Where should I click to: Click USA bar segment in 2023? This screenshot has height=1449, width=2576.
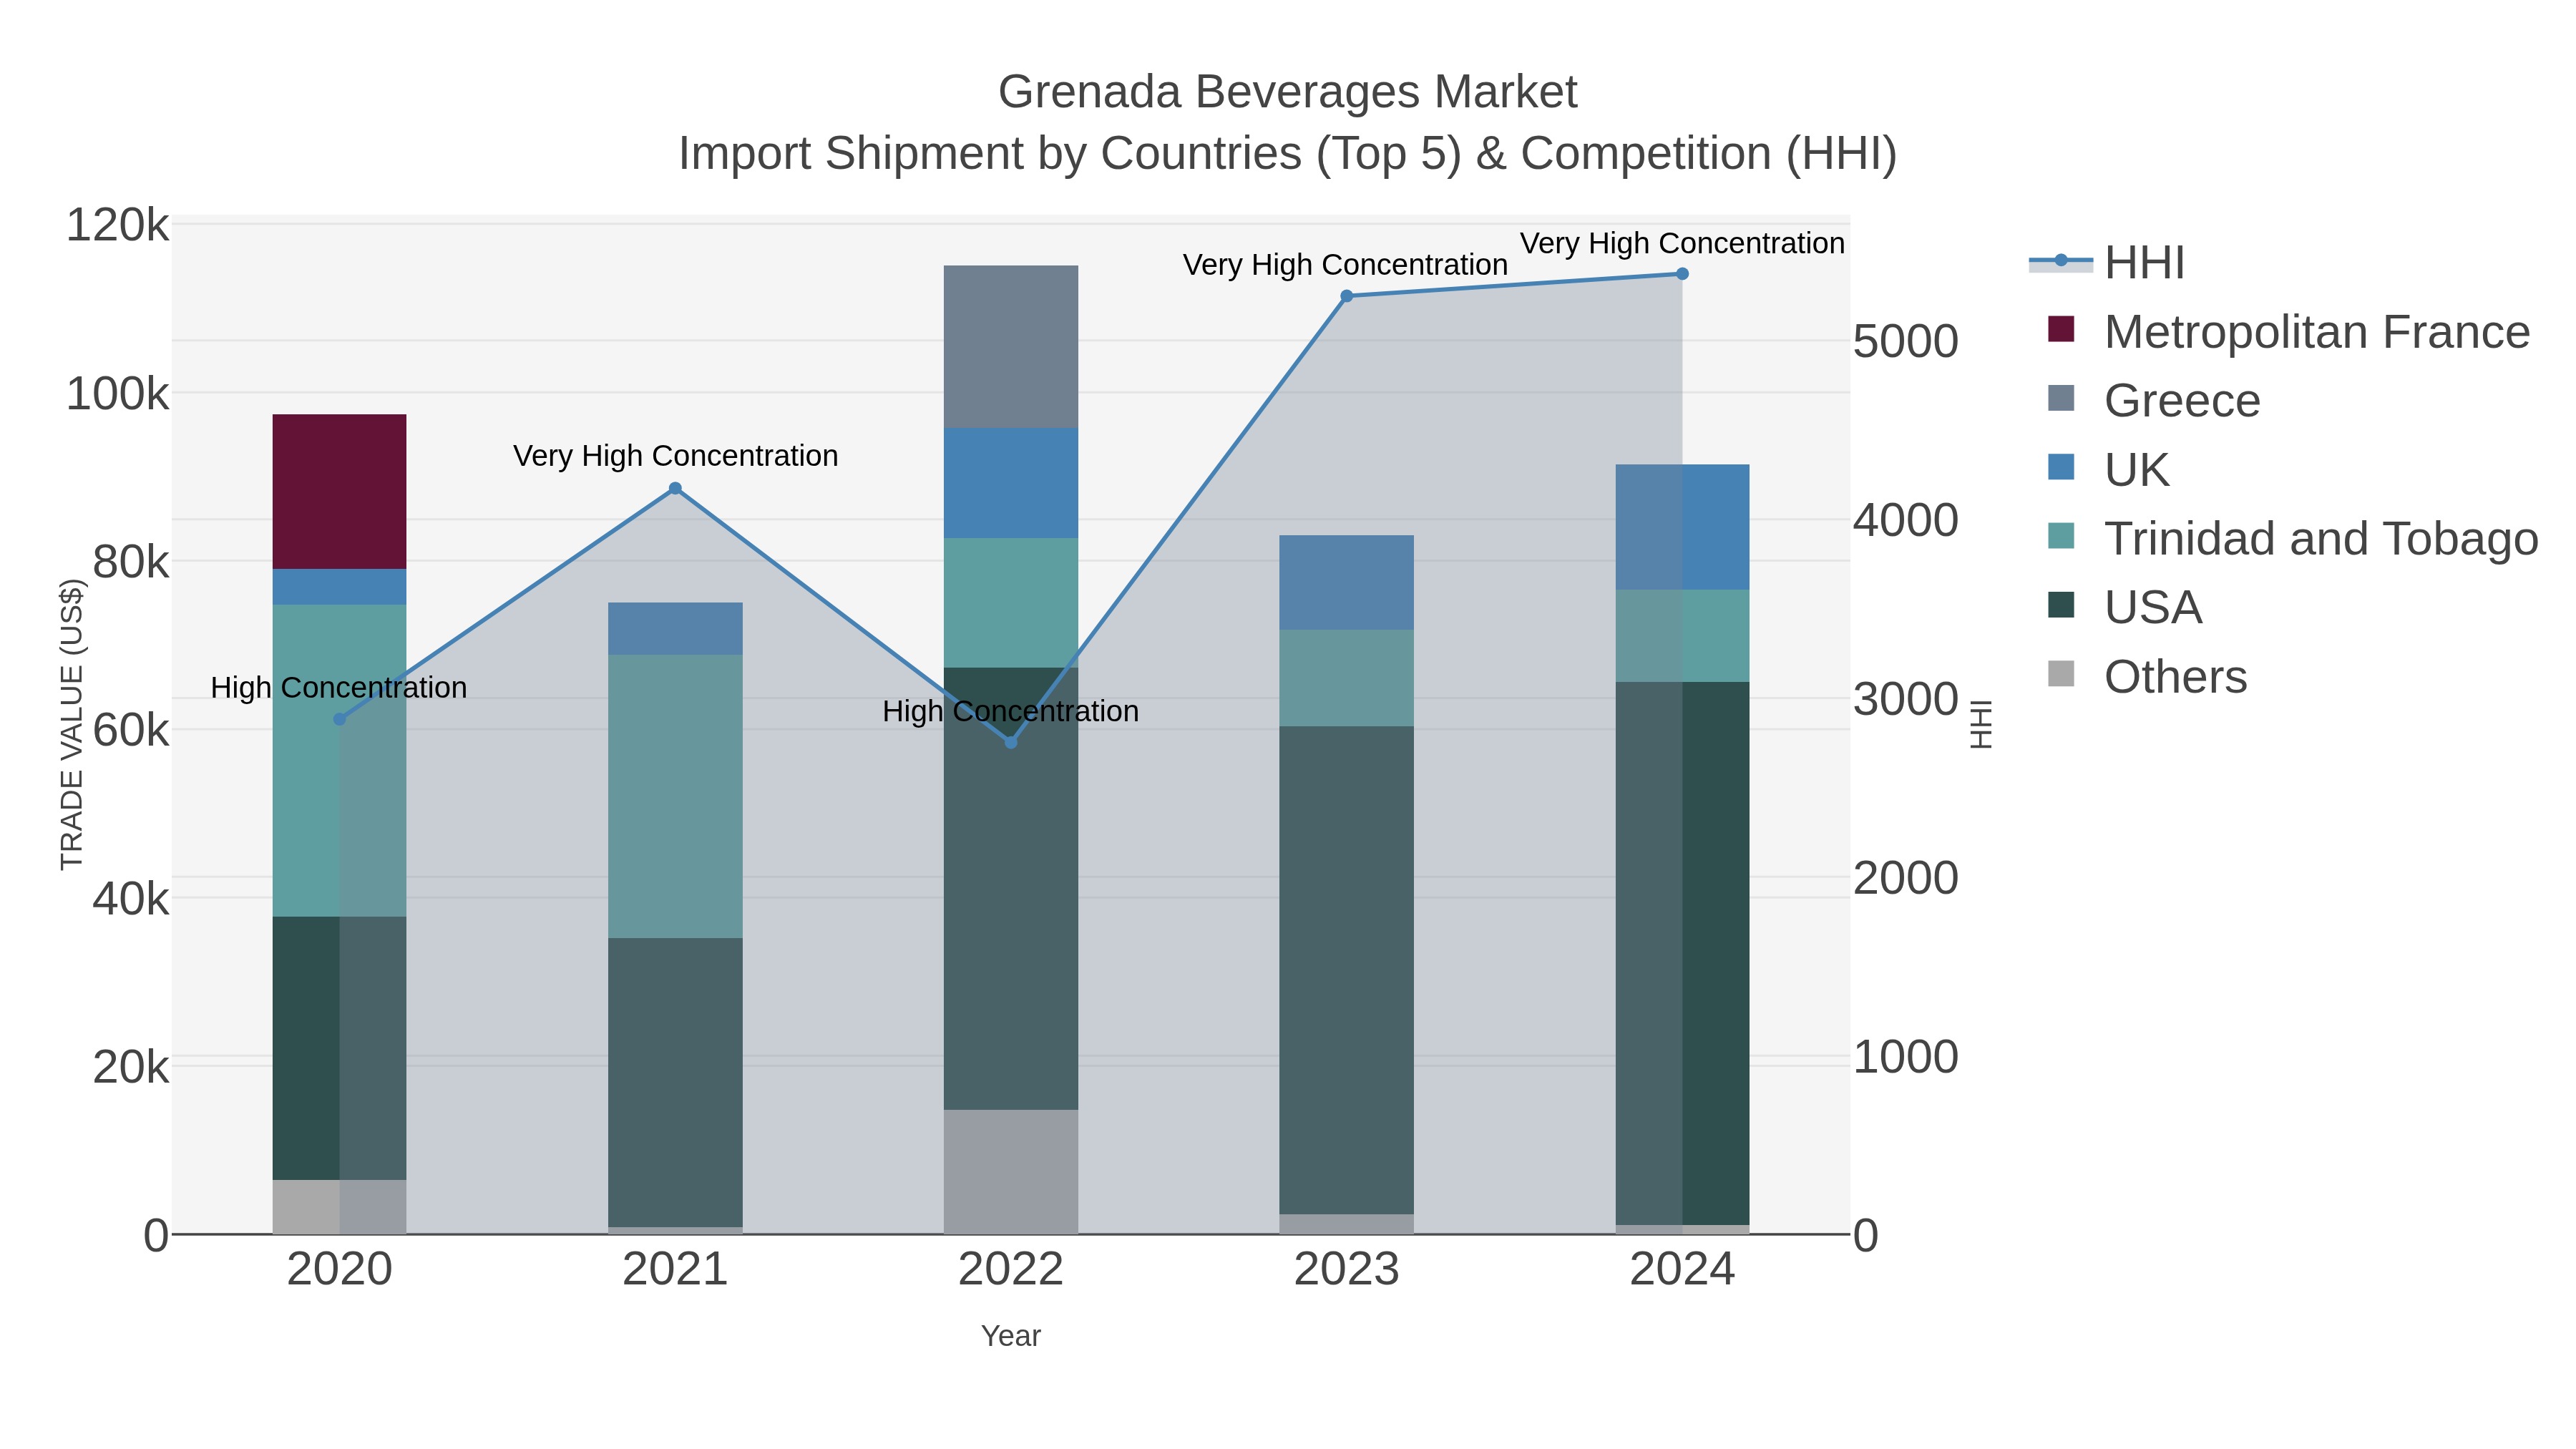(1346, 970)
